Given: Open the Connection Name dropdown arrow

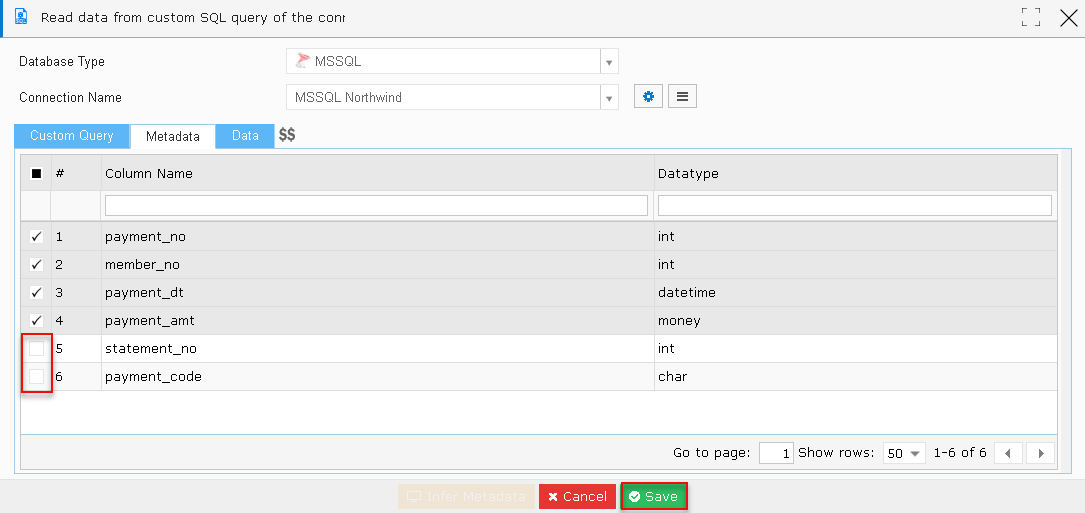Looking at the screenshot, I should [x=609, y=98].
